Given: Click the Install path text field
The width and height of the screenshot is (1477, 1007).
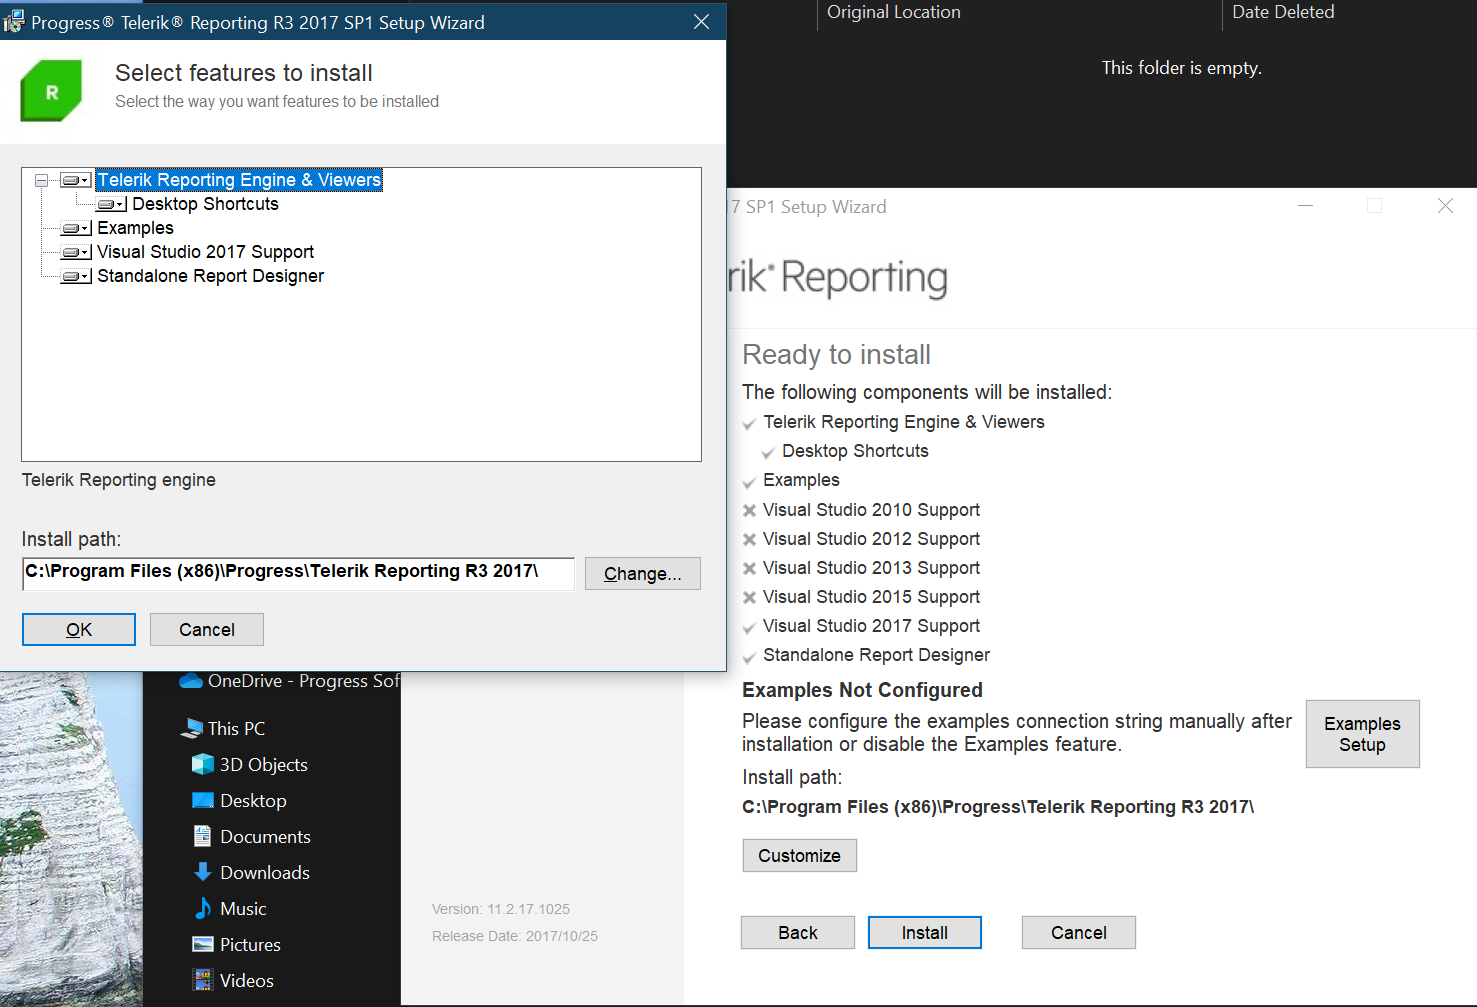Looking at the screenshot, I should (x=298, y=573).
